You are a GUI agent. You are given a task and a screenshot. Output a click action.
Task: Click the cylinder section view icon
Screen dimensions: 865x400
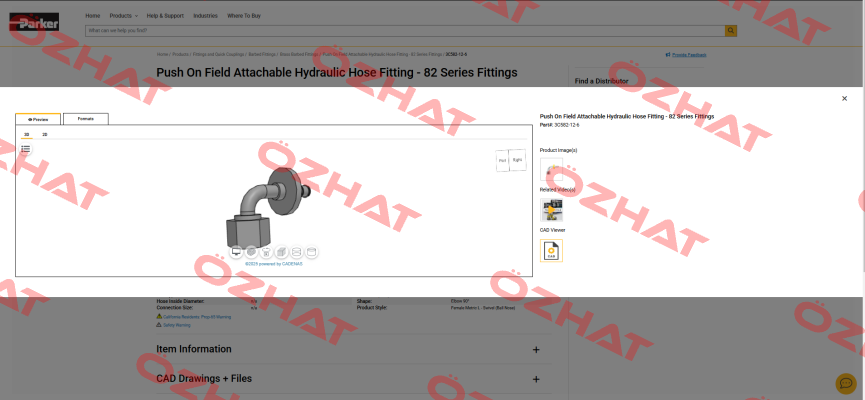tap(296, 252)
